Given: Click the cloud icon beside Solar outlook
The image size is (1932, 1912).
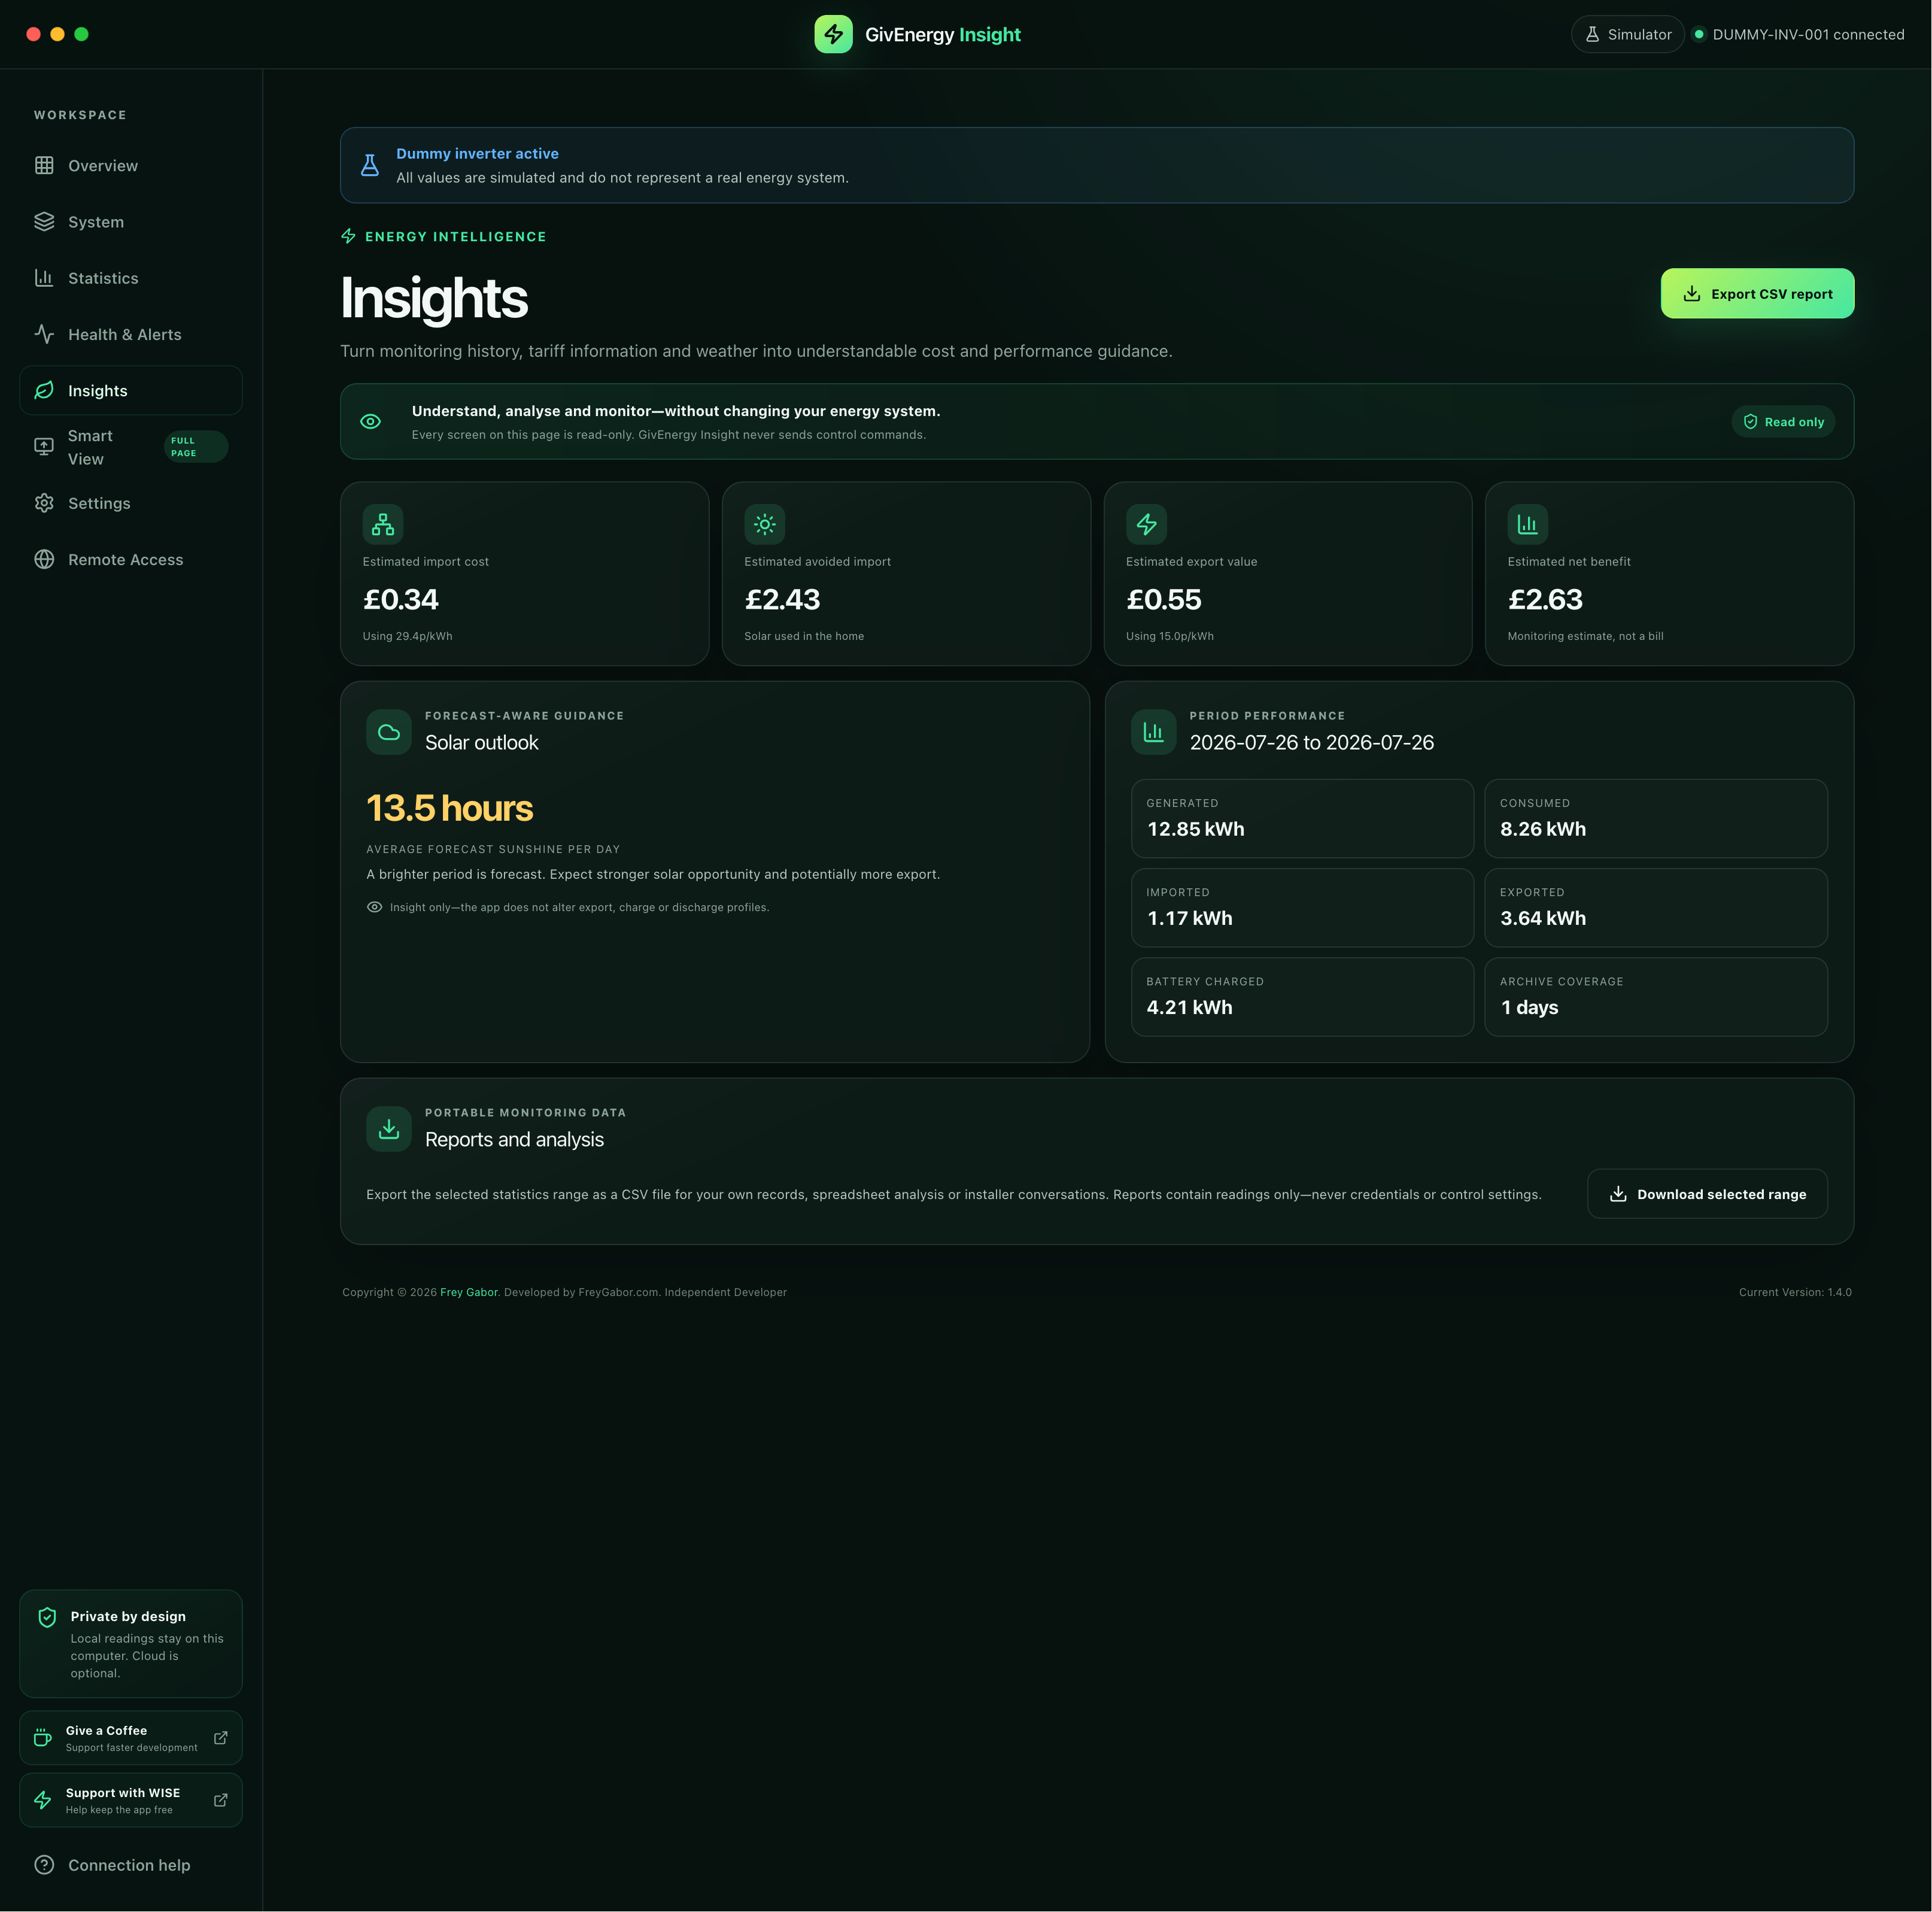Looking at the screenshot, I should click(x=389, y=732).
